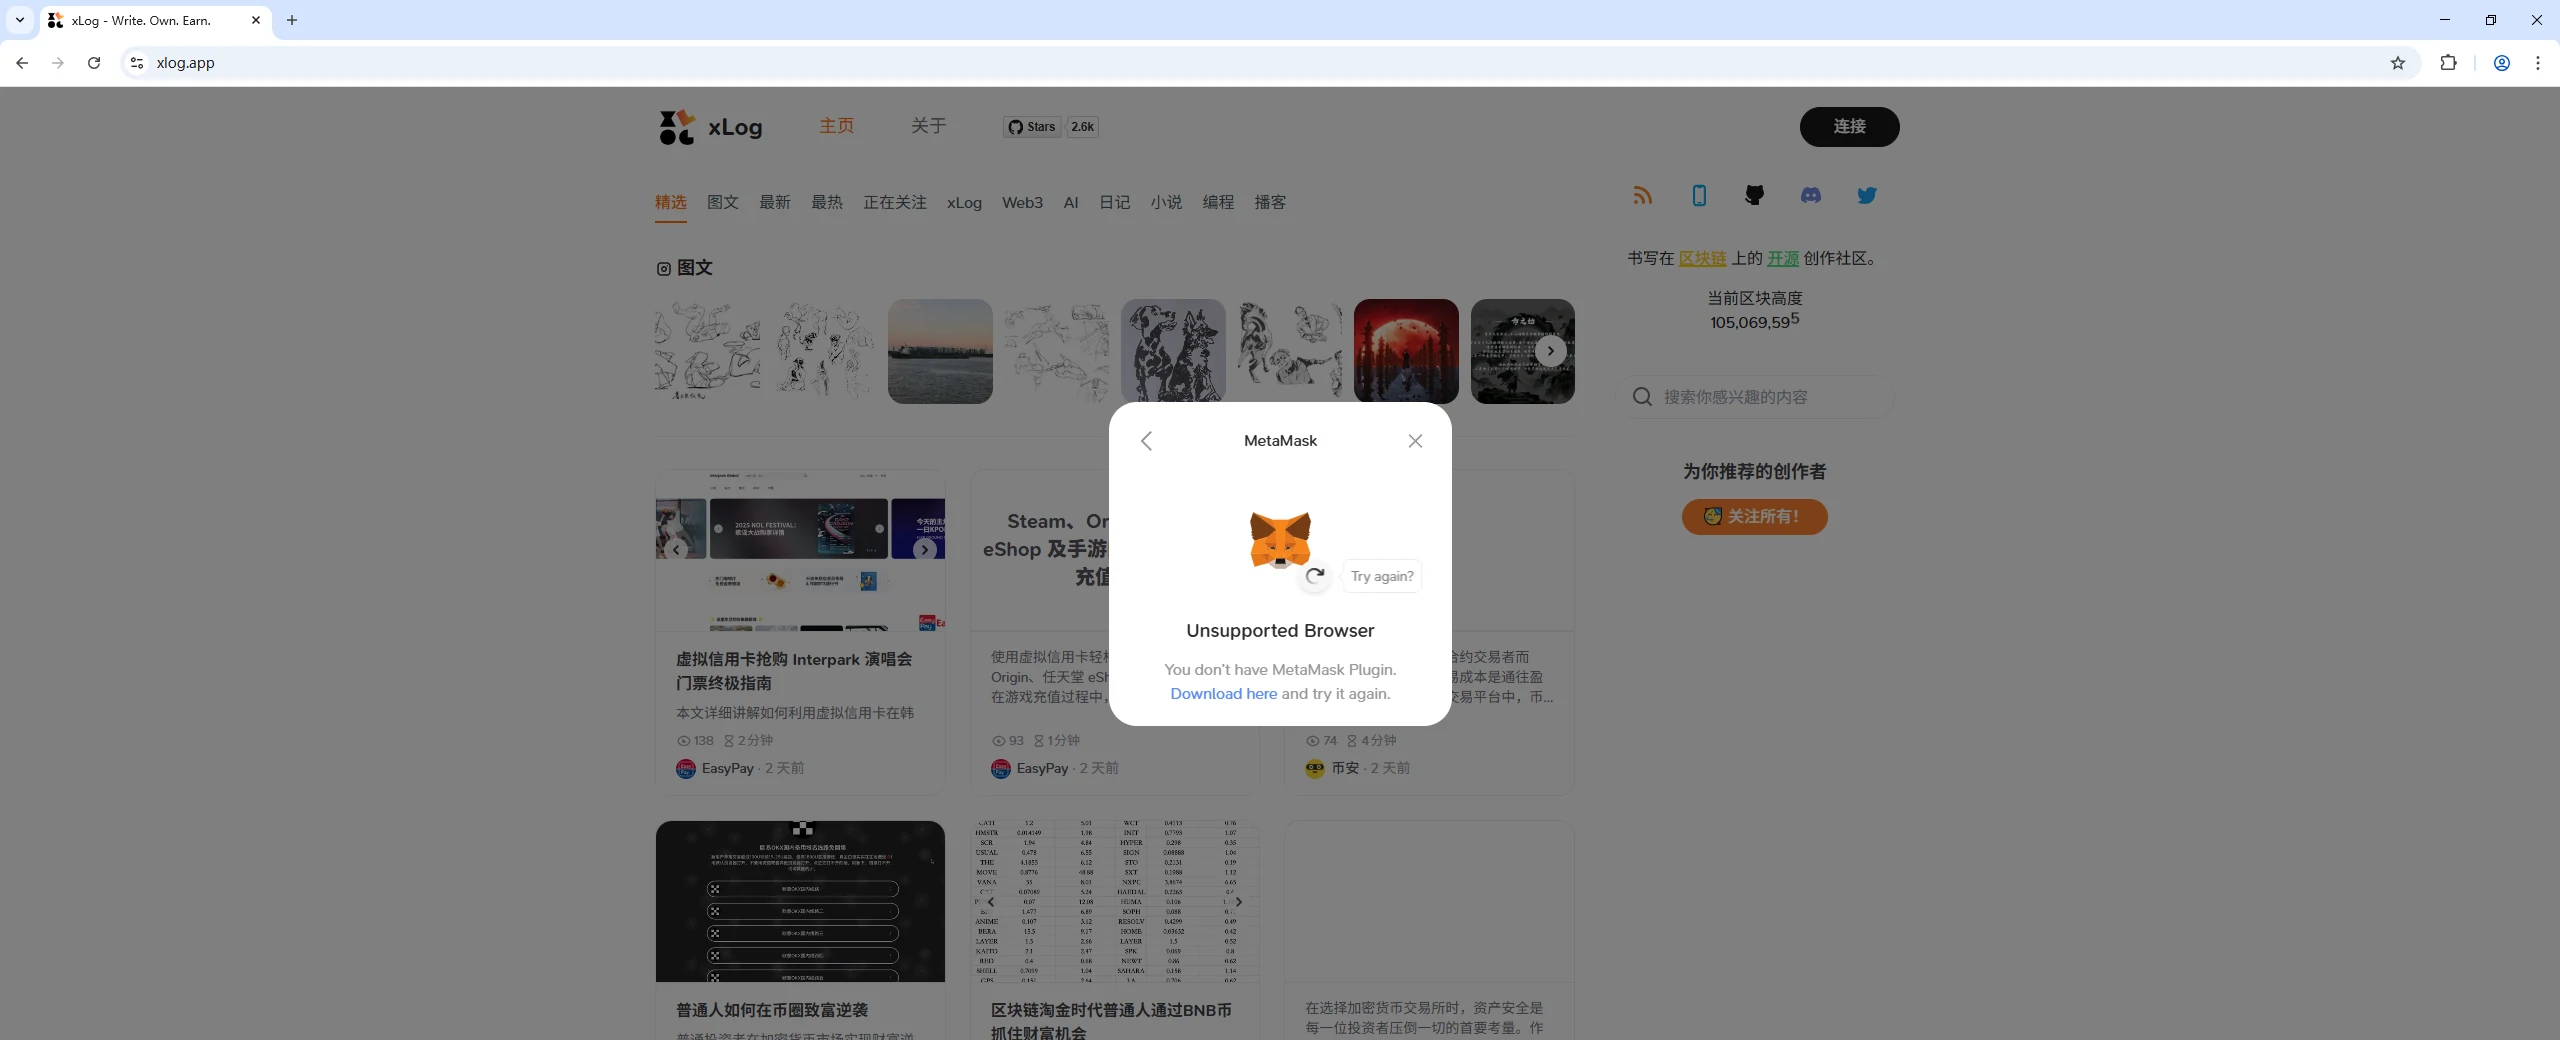Go to previous image in Interpark post card

pos(676,549)
